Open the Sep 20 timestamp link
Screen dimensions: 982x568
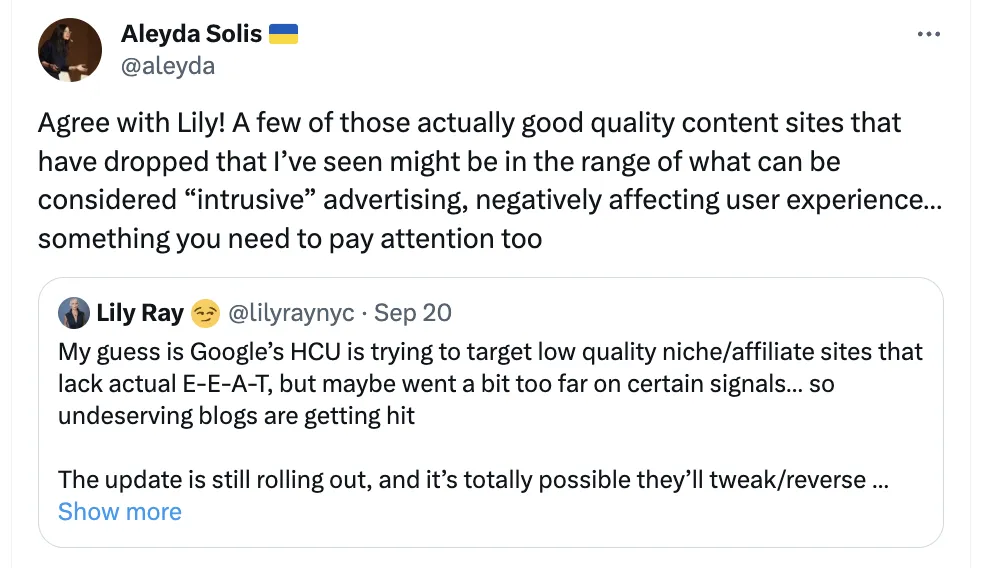[x=413, y=313]
